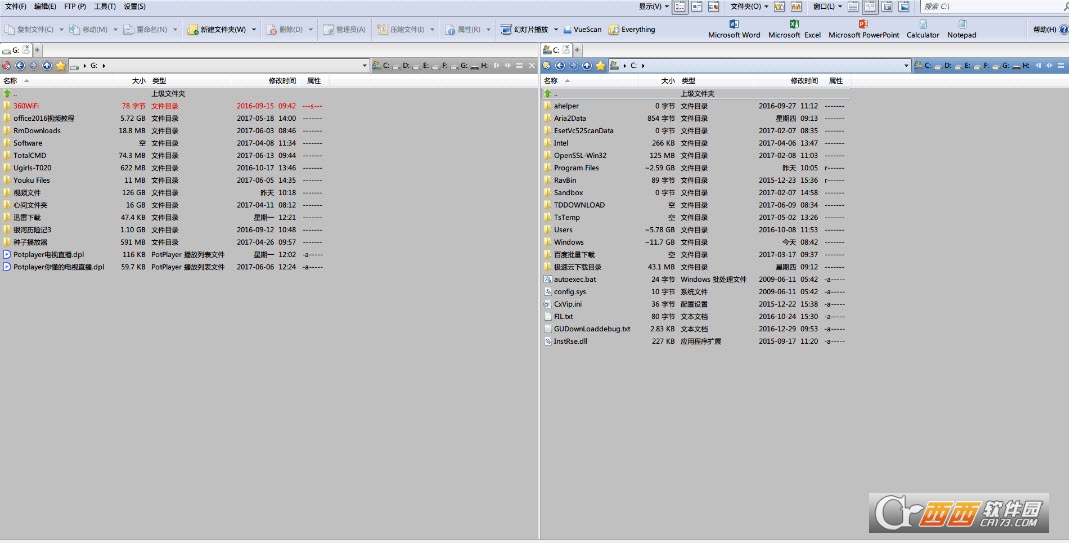Open the Notepad shortcut
The height and width of the screenshot is (543, 1069).
pos(961,29)
